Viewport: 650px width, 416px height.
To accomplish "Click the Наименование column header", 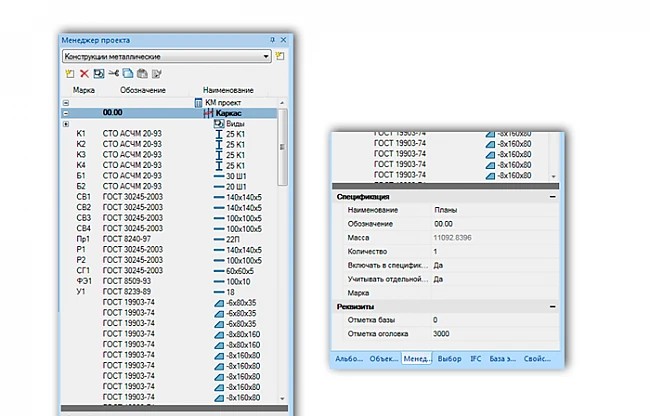I will 228,90.
